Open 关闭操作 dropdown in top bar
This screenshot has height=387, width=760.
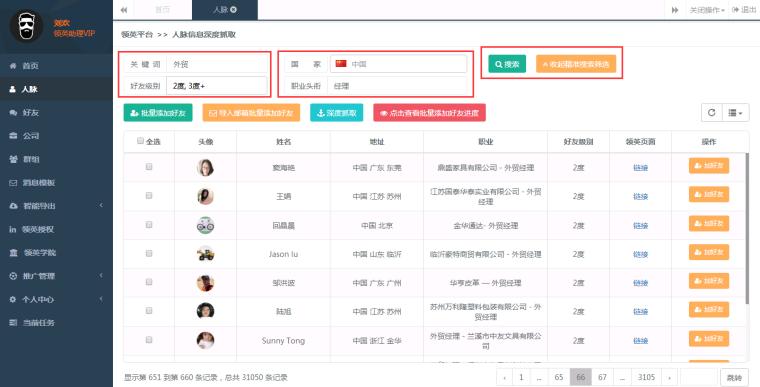point(707,10)
